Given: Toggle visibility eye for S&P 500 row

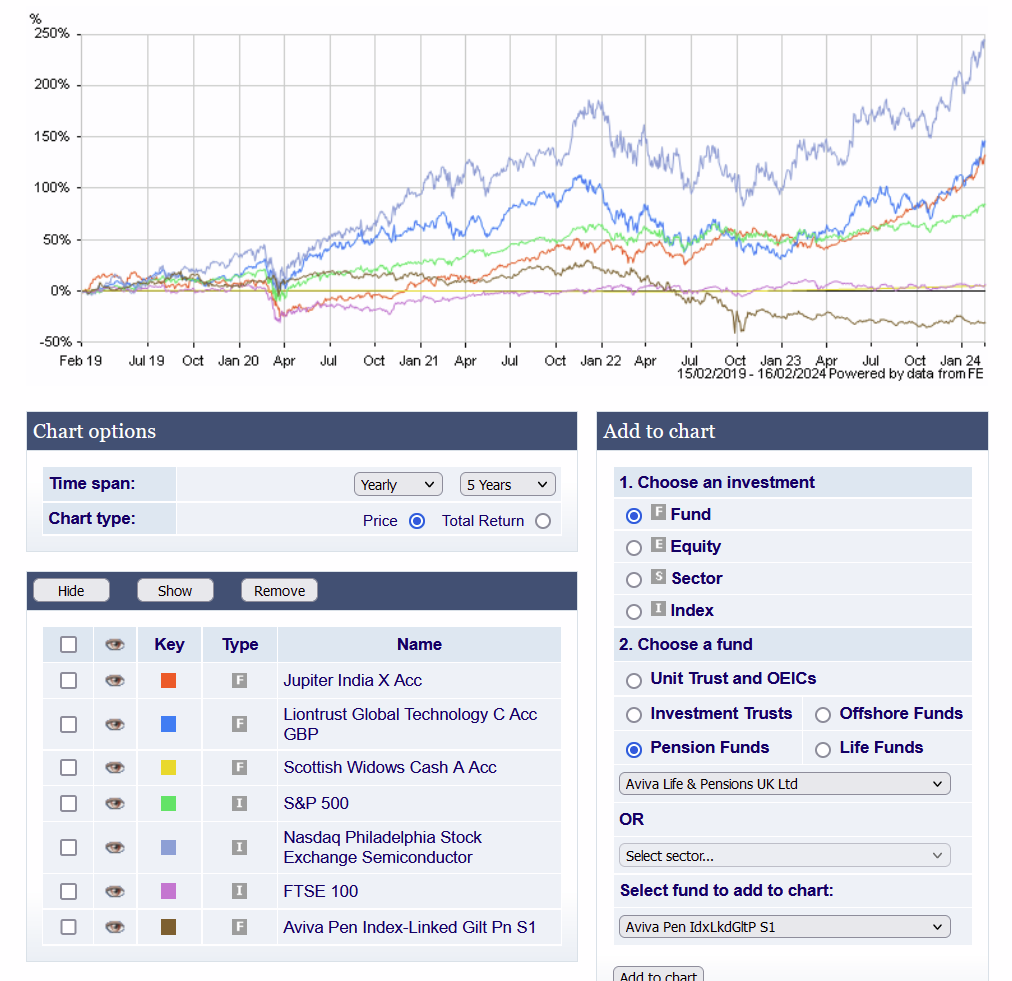Looking at the screenshot, I should 115,803.
